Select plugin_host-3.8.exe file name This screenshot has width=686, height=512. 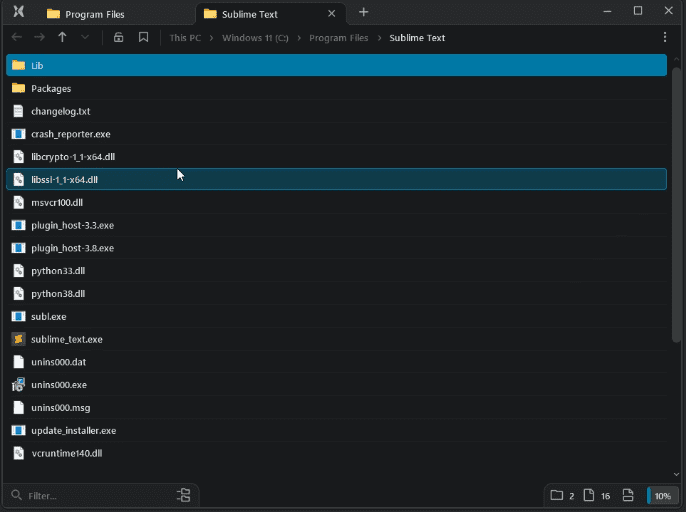73,248
